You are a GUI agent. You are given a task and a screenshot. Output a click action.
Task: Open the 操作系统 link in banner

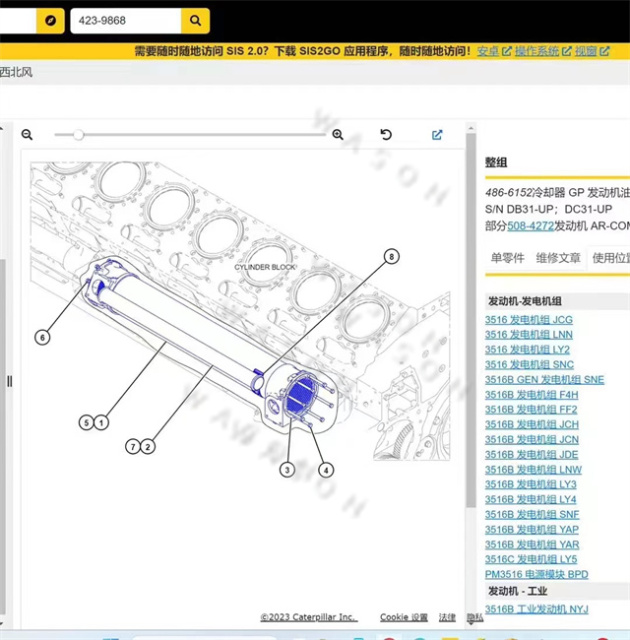536,51
